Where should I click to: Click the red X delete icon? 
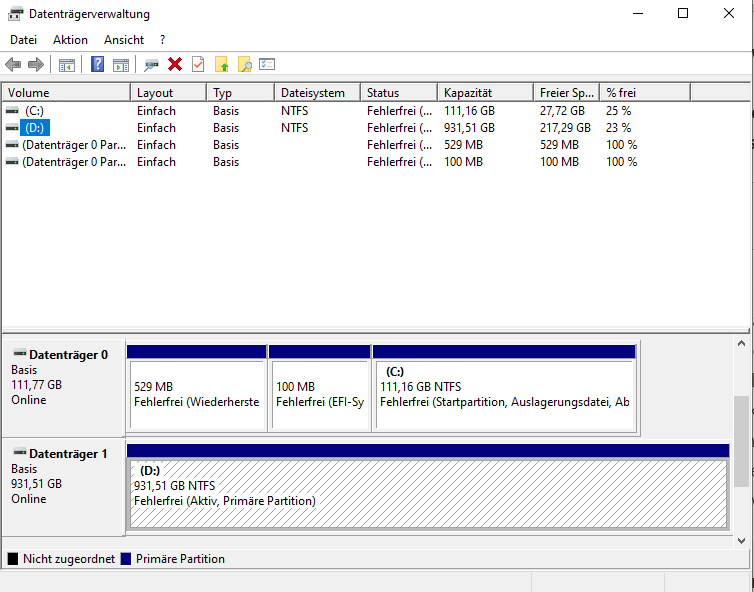tap(175, 64)
